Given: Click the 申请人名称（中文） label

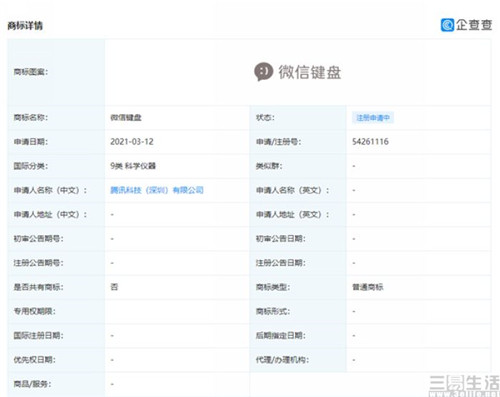Looking at the screenshot, I should pyautogui.click(x=50, y=190).
